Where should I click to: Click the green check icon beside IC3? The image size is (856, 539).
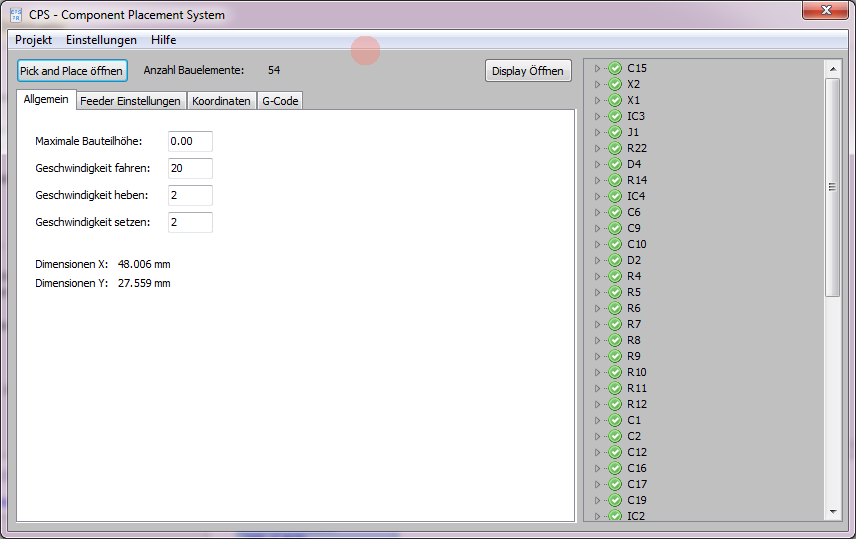[x=615, y=116]
